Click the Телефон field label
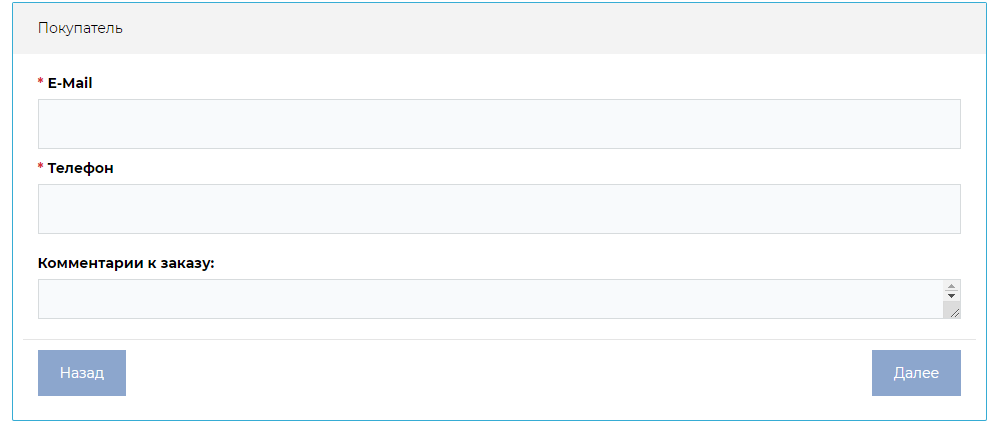 pyautogui.click(x=80, y=168)
